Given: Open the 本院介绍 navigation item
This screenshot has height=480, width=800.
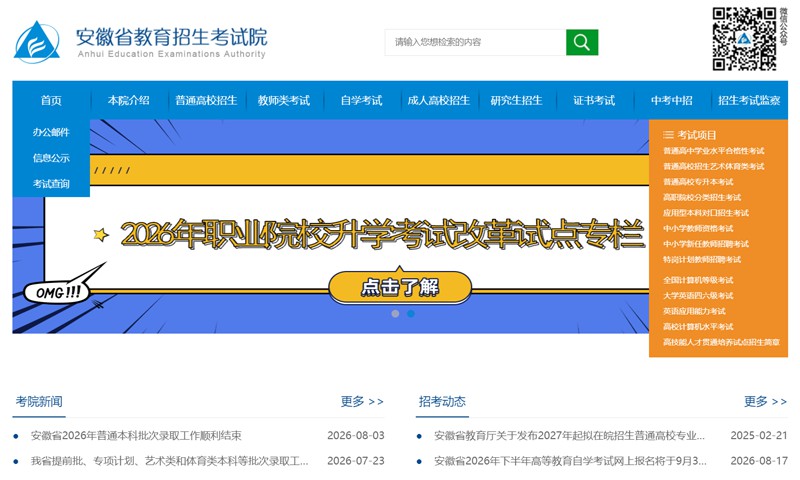Looking at the screenshot, I should point(129,100).
